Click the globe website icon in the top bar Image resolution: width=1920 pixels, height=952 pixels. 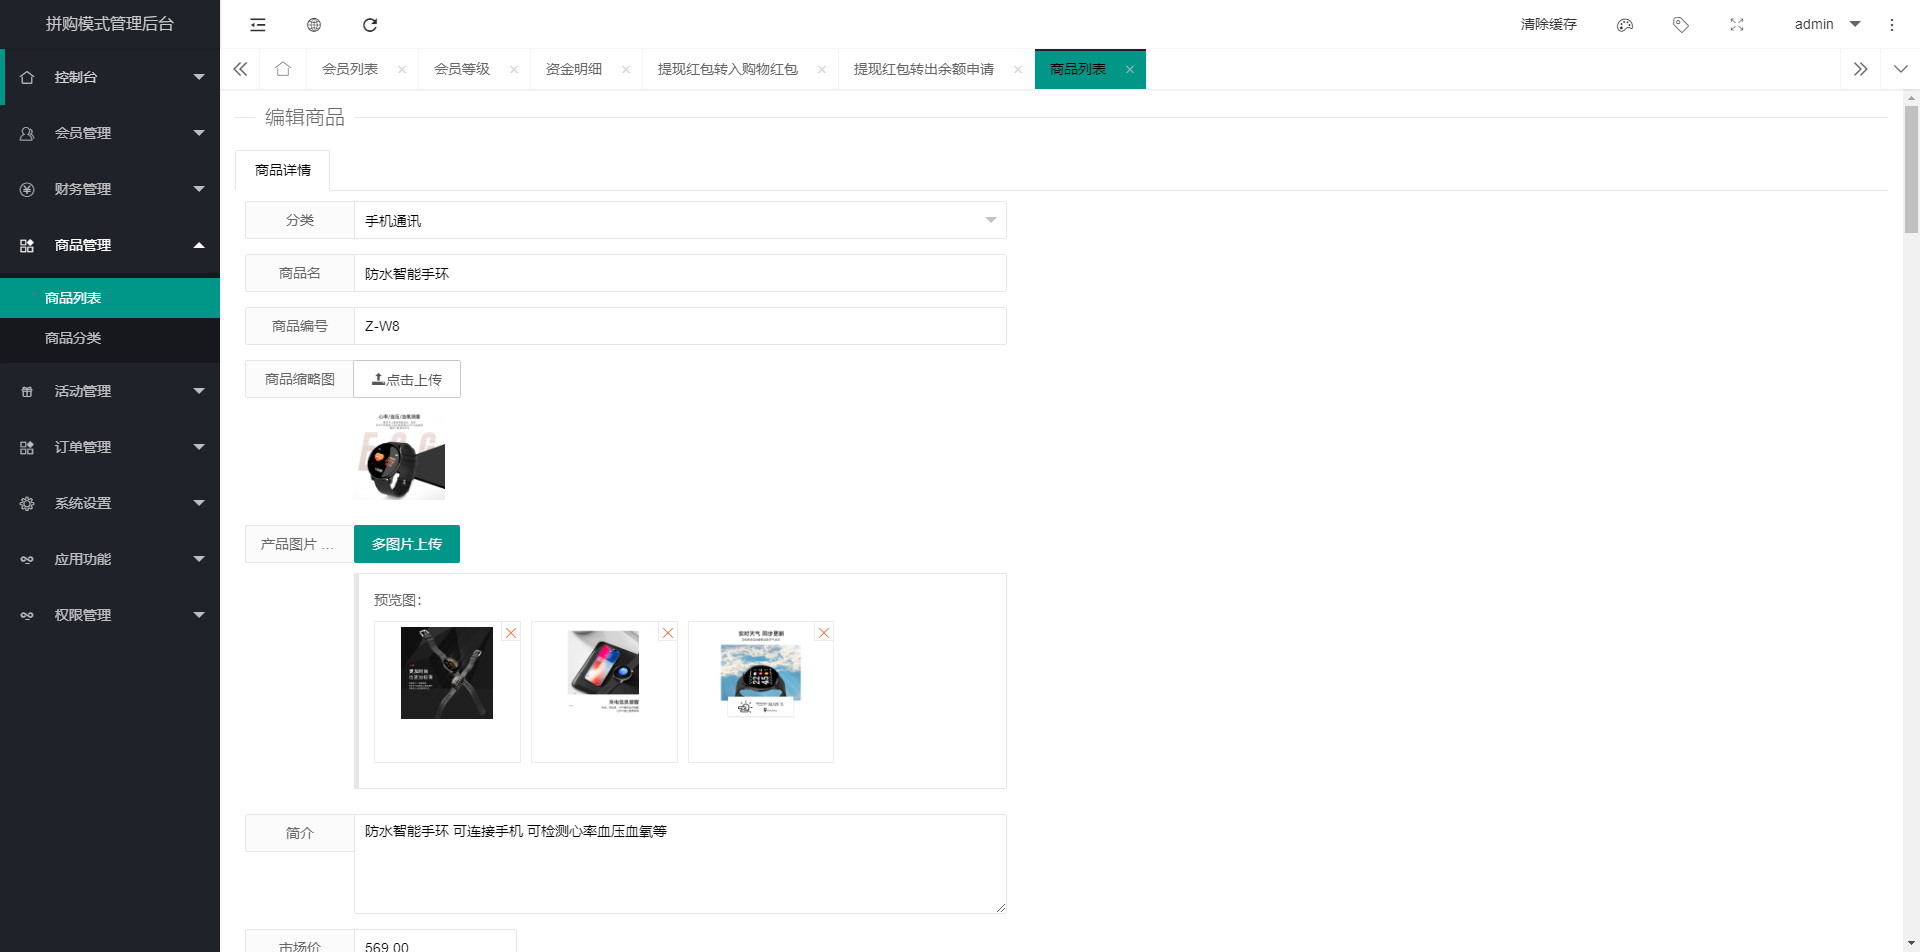(x=314, y=25)
